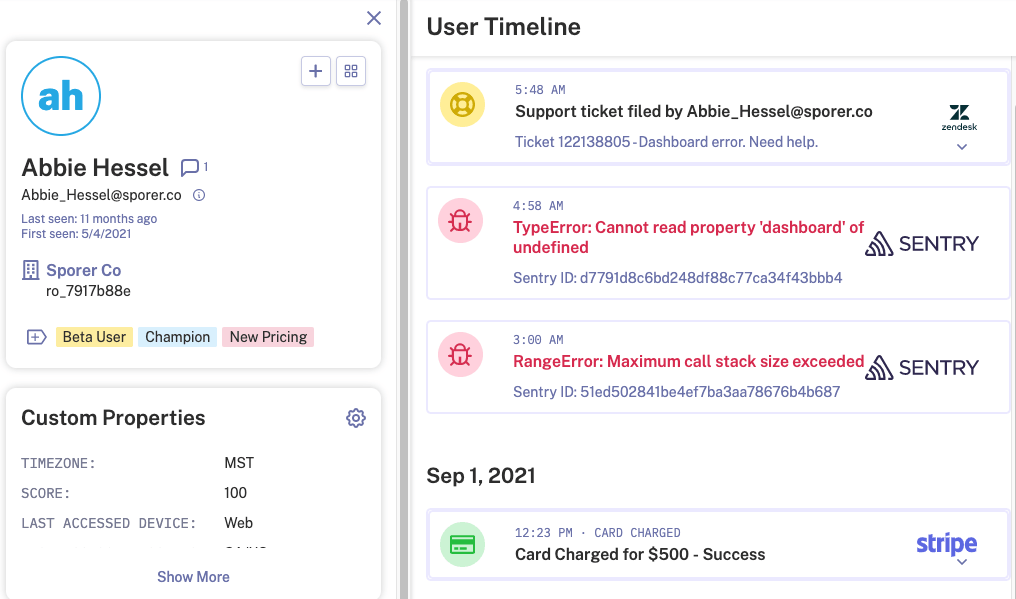Open Custom Properties settings gear
Image resolution: width=1016 pixels, height=599 pixels.
(356, 418)
